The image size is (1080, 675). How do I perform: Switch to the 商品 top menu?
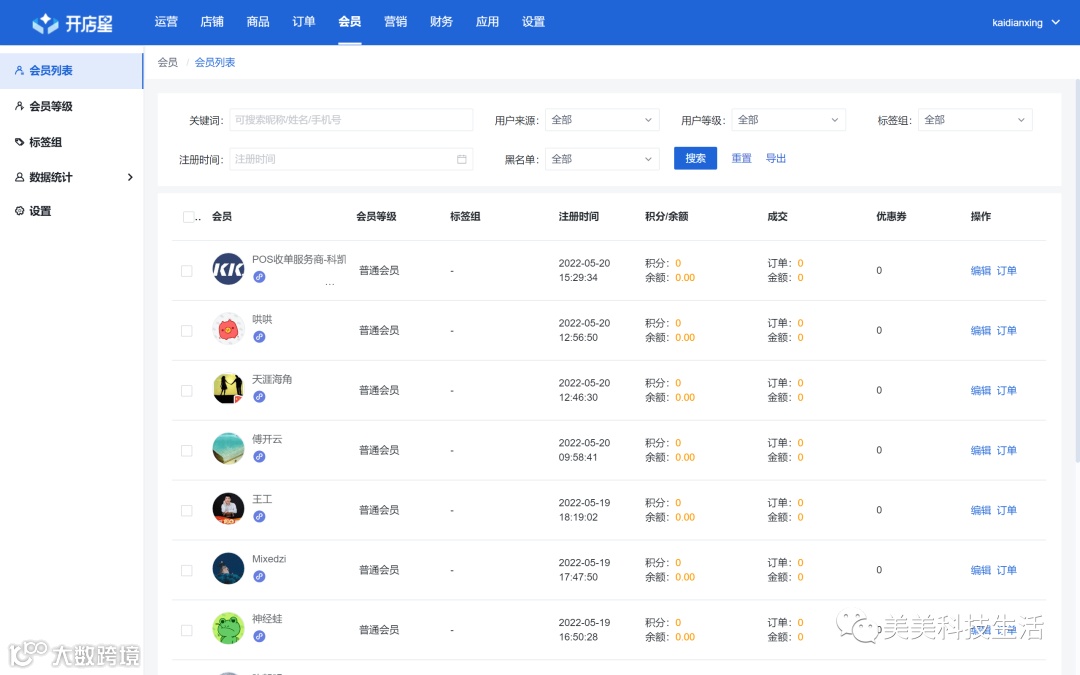tap(258, 22)
